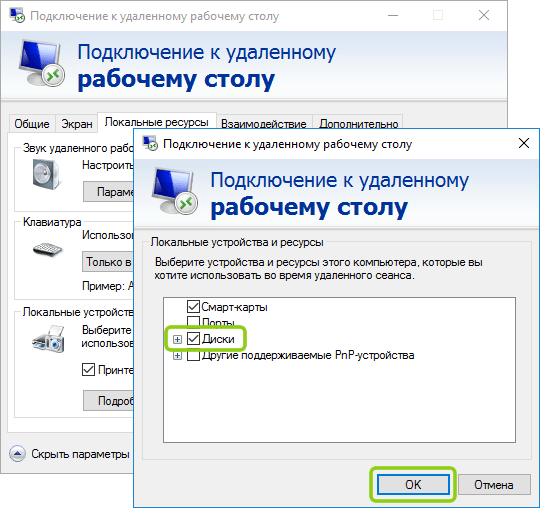
Task: Click the Отмена button
Action: [x=494, y=485]
